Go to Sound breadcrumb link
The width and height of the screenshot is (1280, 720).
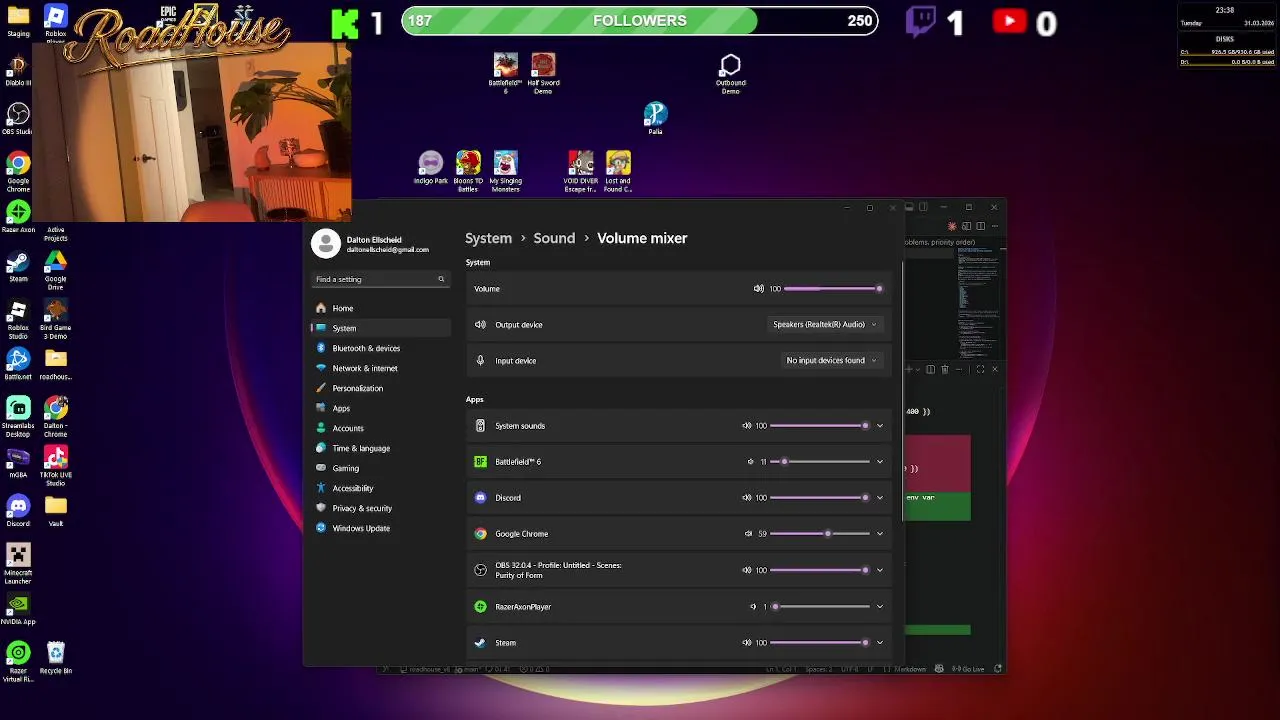(x=554, y=238)
